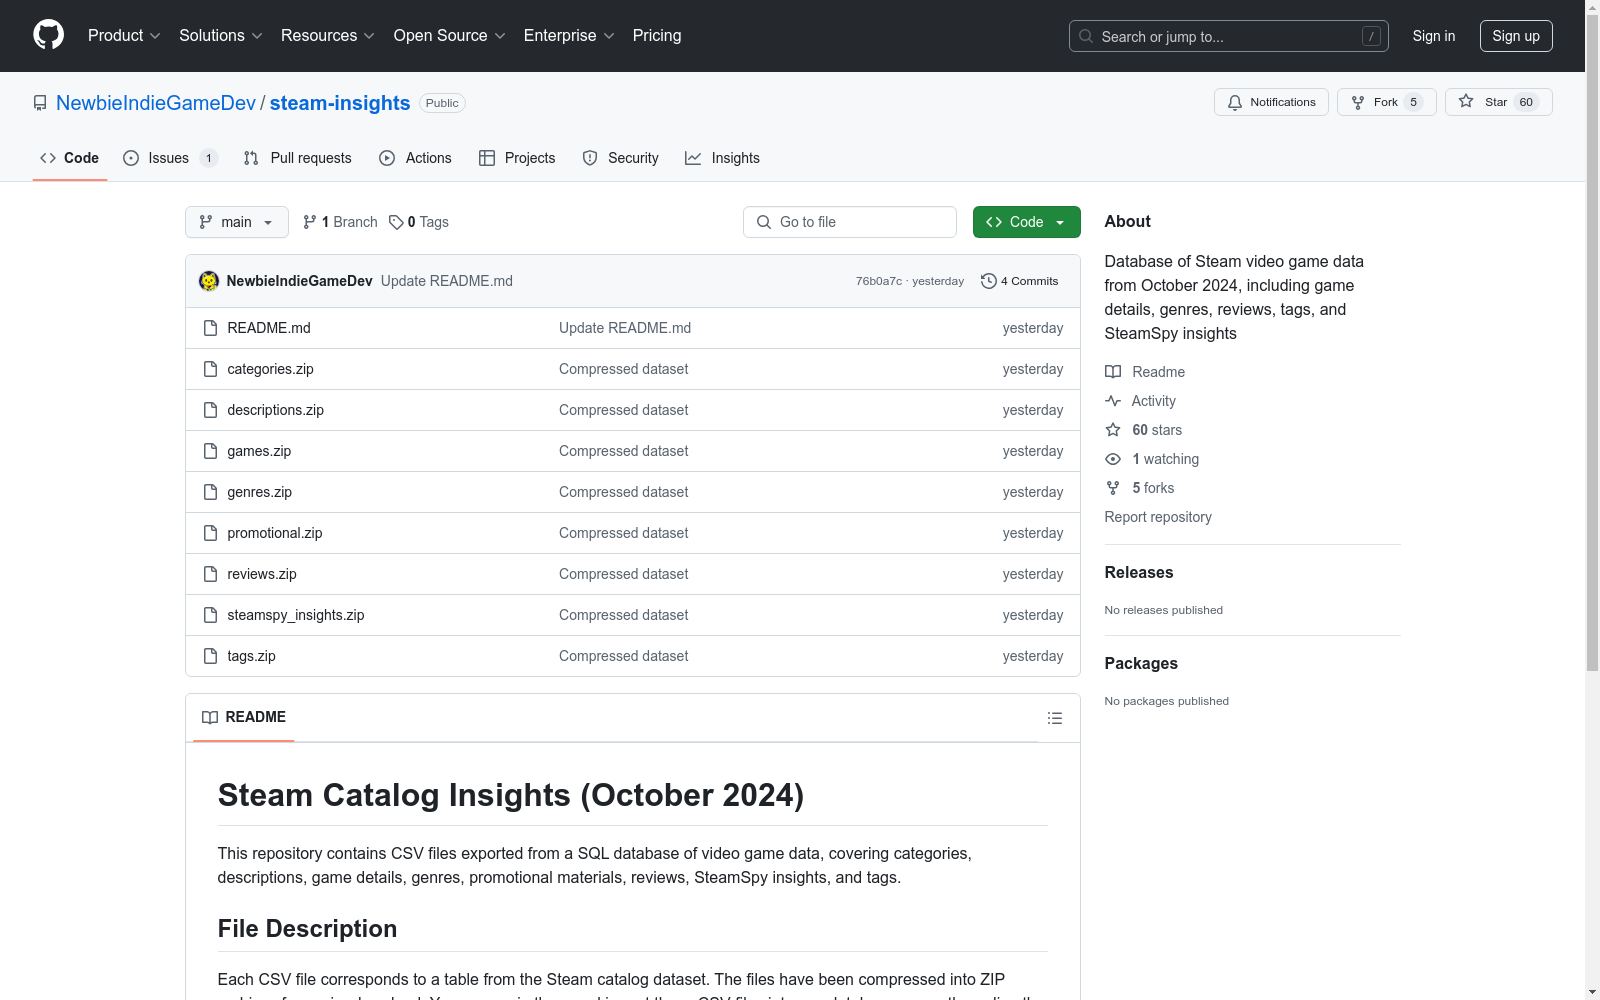Open the green Code dropdown button
This screenshot has height=1000, width=1600.
(1026, 222)
